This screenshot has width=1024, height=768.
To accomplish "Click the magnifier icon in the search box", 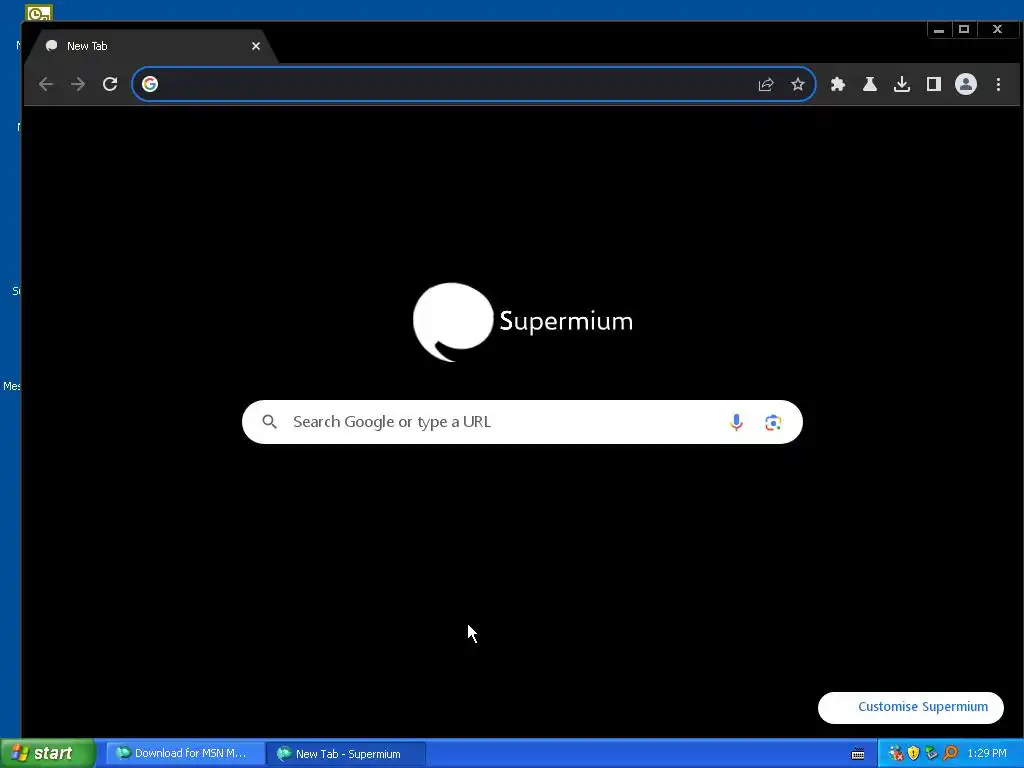I will click(270, 422).
